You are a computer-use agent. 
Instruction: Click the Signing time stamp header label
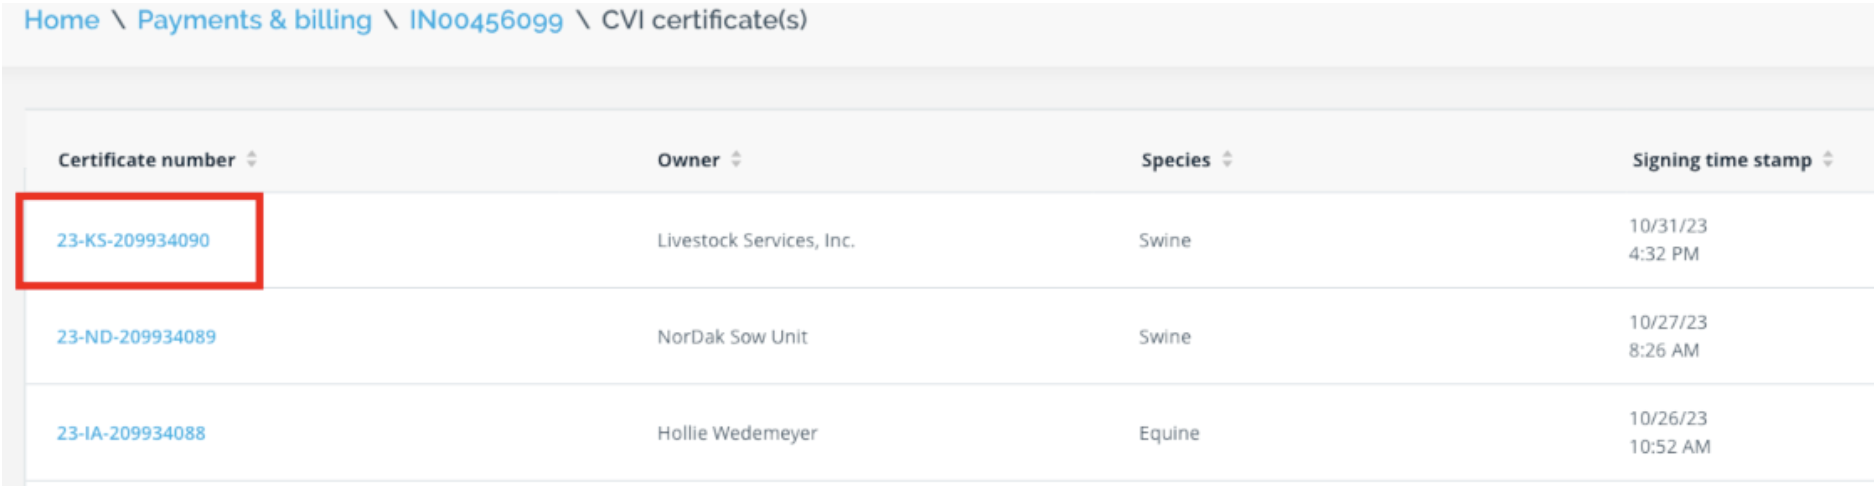point(1722,160)
